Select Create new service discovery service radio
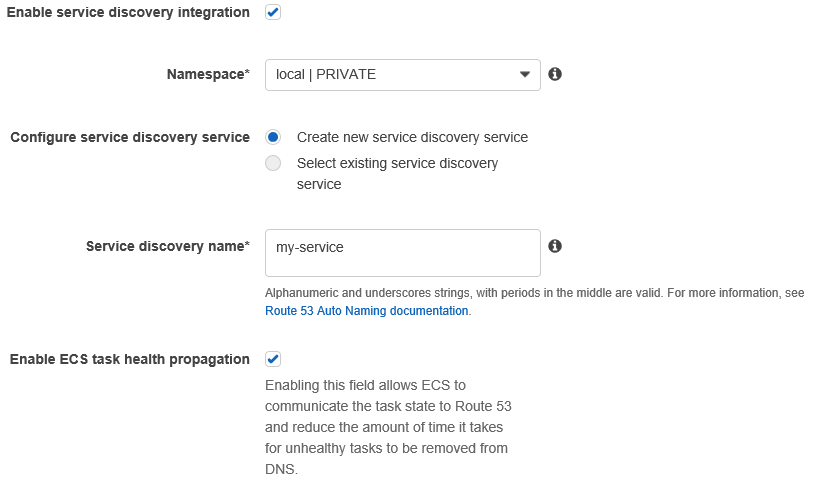The height and width of the screenshot is (488, 813). pos(273,137)
